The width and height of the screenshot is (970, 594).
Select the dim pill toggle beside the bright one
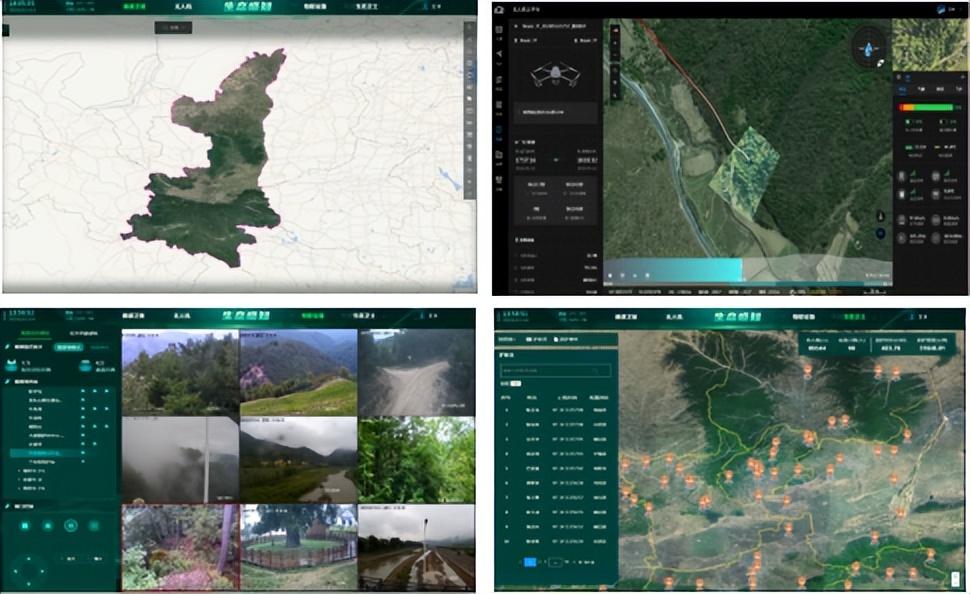pyautogui.click(x=100, y=347)
